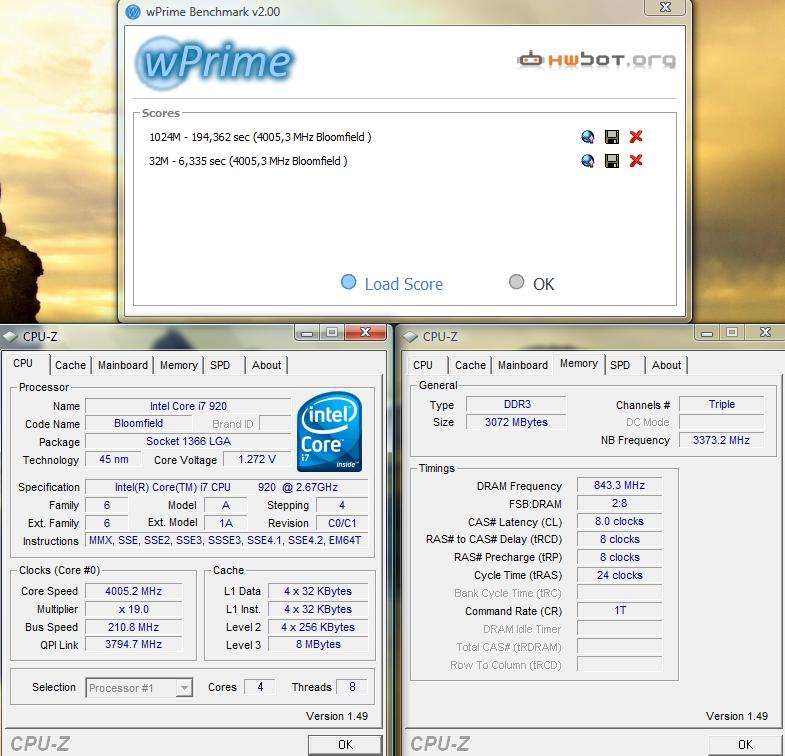Delete the 32M score with red X

(636, 161)
